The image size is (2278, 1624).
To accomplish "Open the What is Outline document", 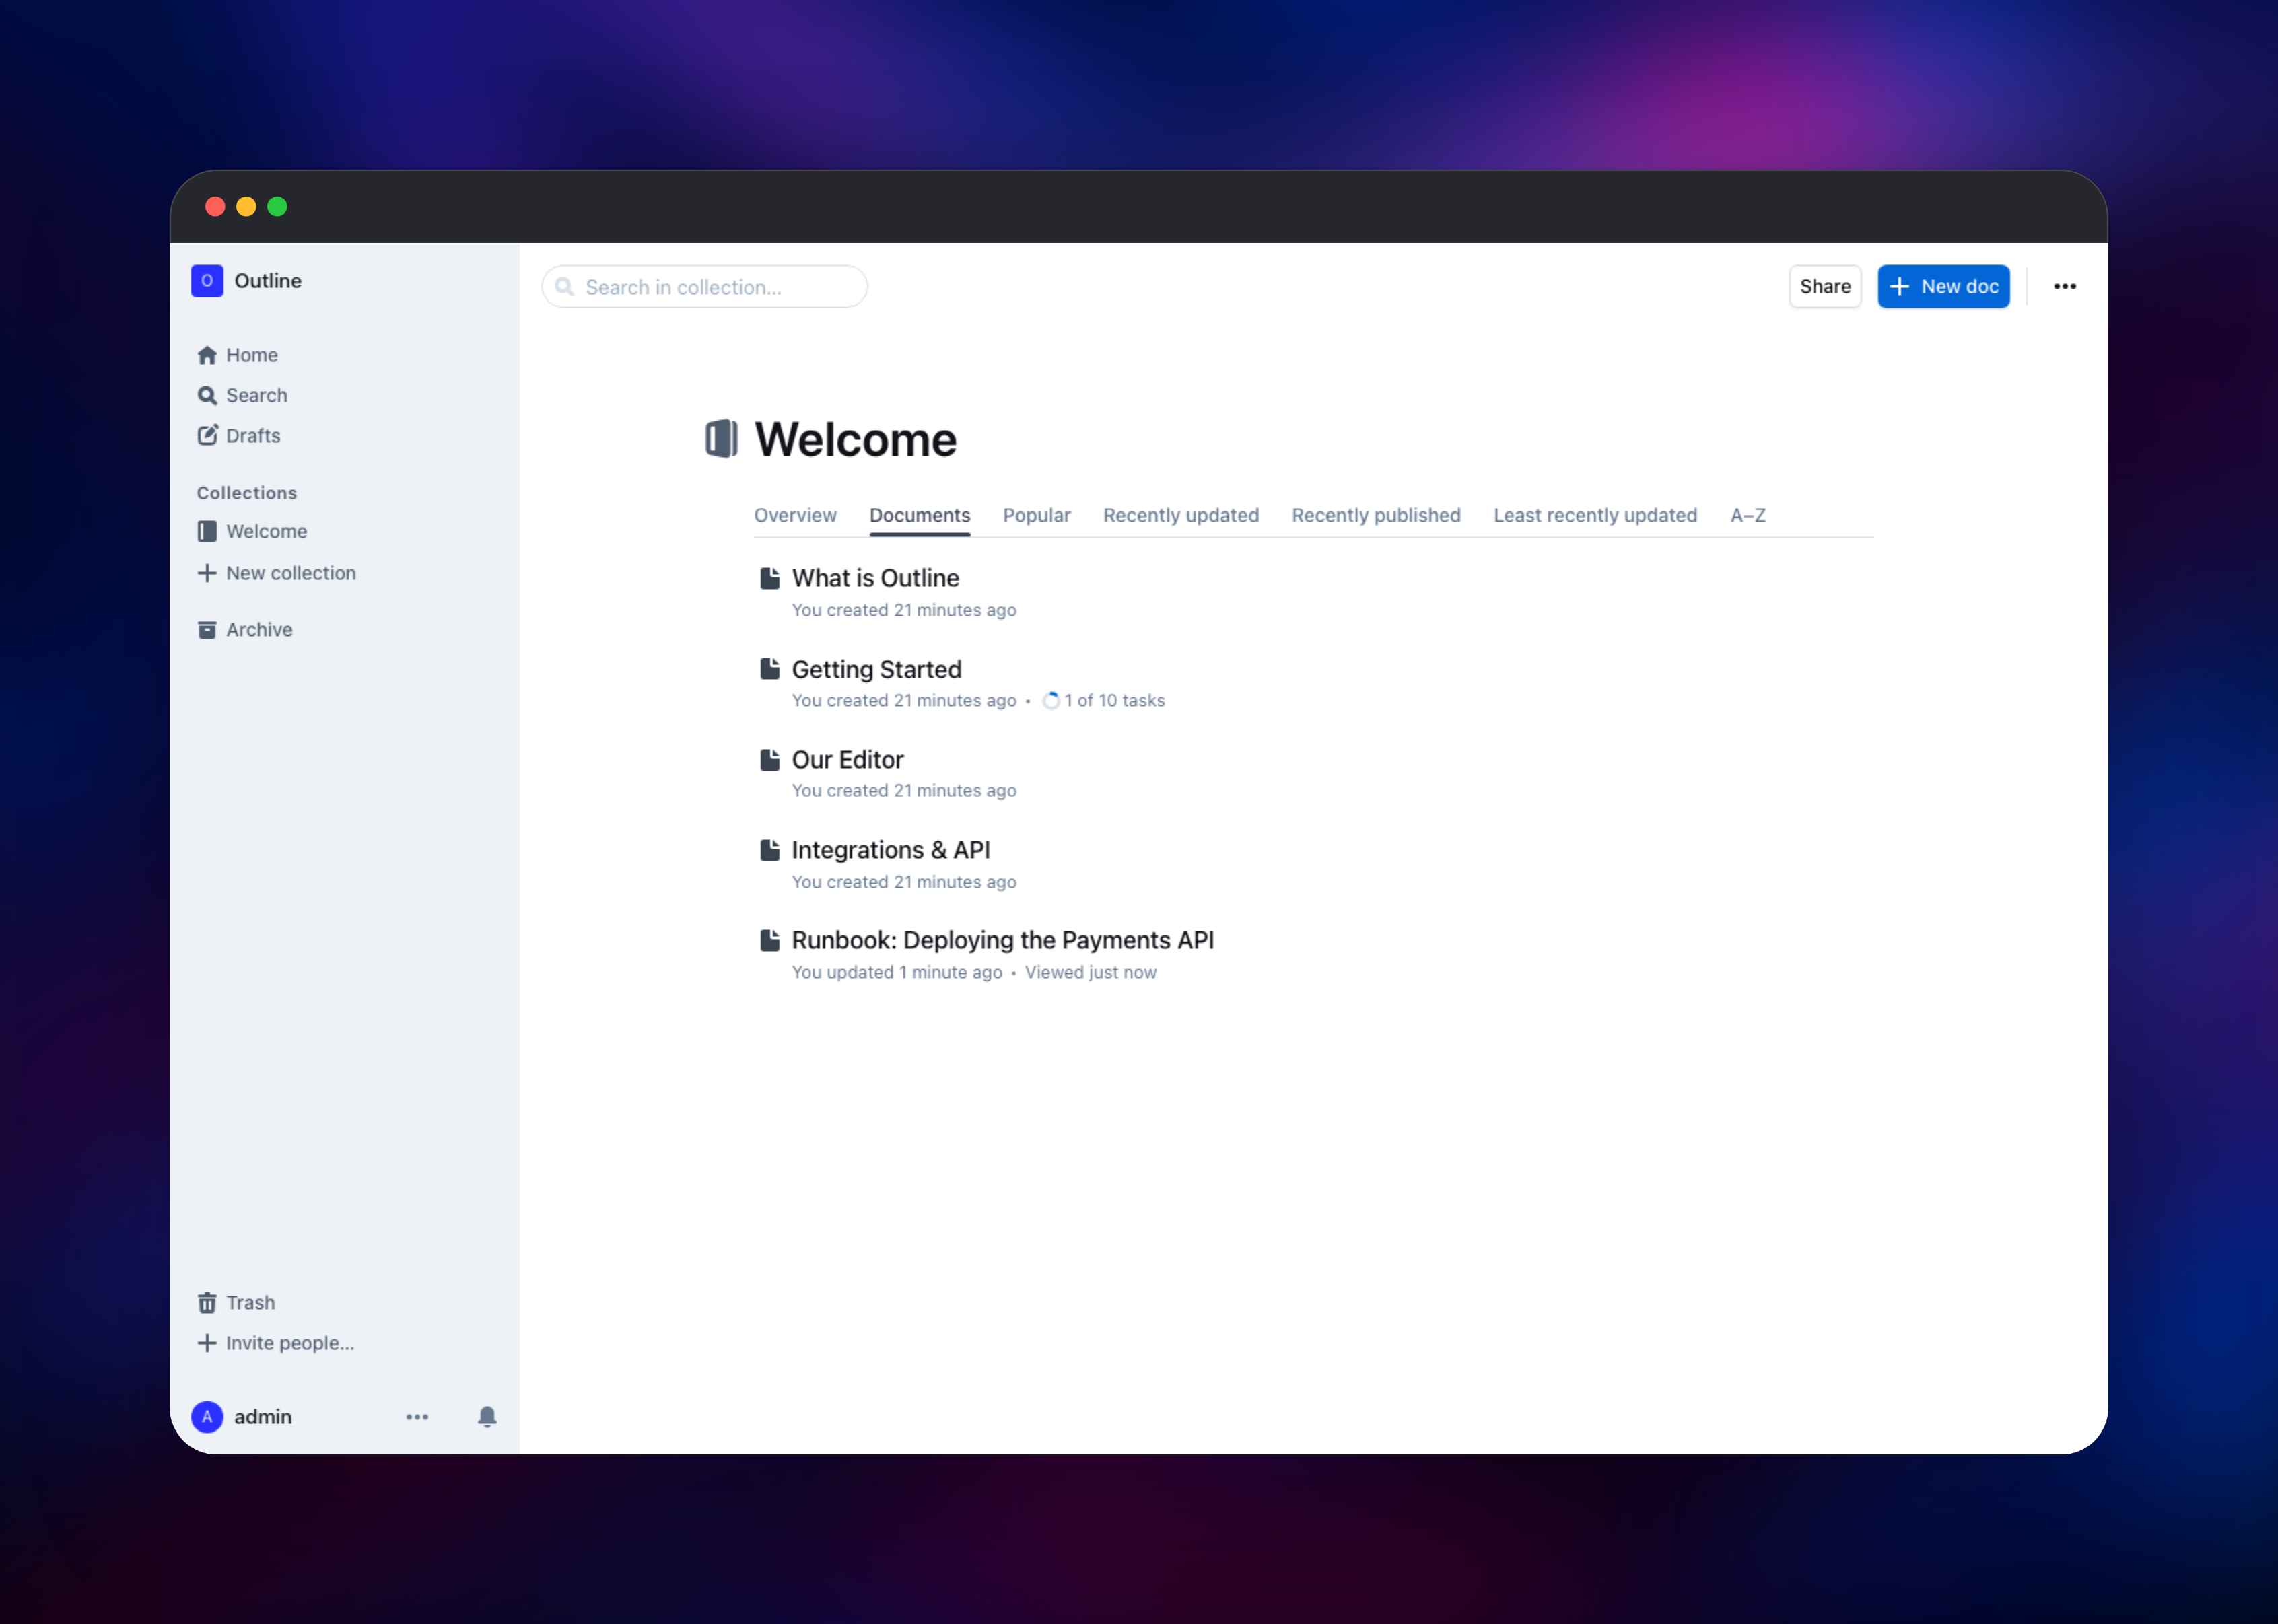I will click(875, 578).
